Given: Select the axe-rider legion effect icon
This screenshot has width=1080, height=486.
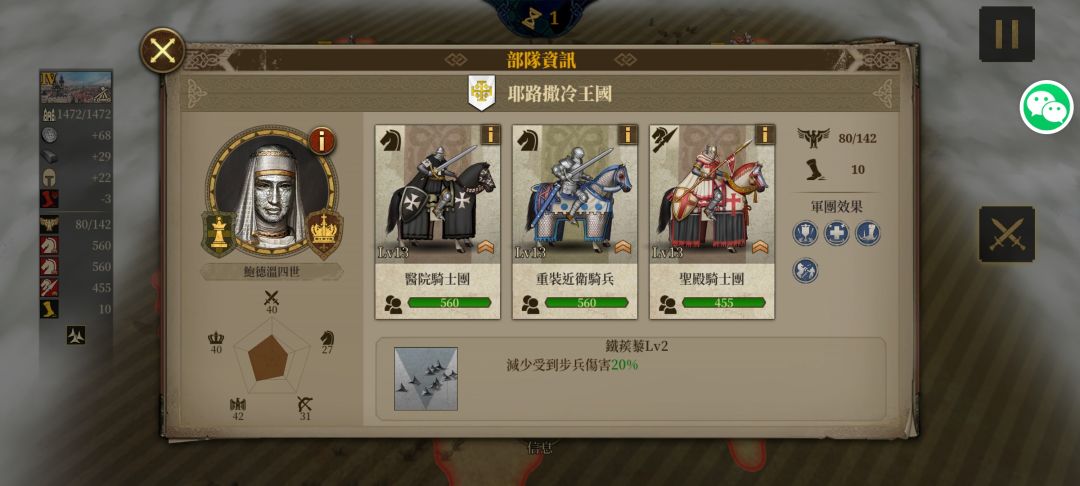Looking at the screenshot, I should click(805, 271).
